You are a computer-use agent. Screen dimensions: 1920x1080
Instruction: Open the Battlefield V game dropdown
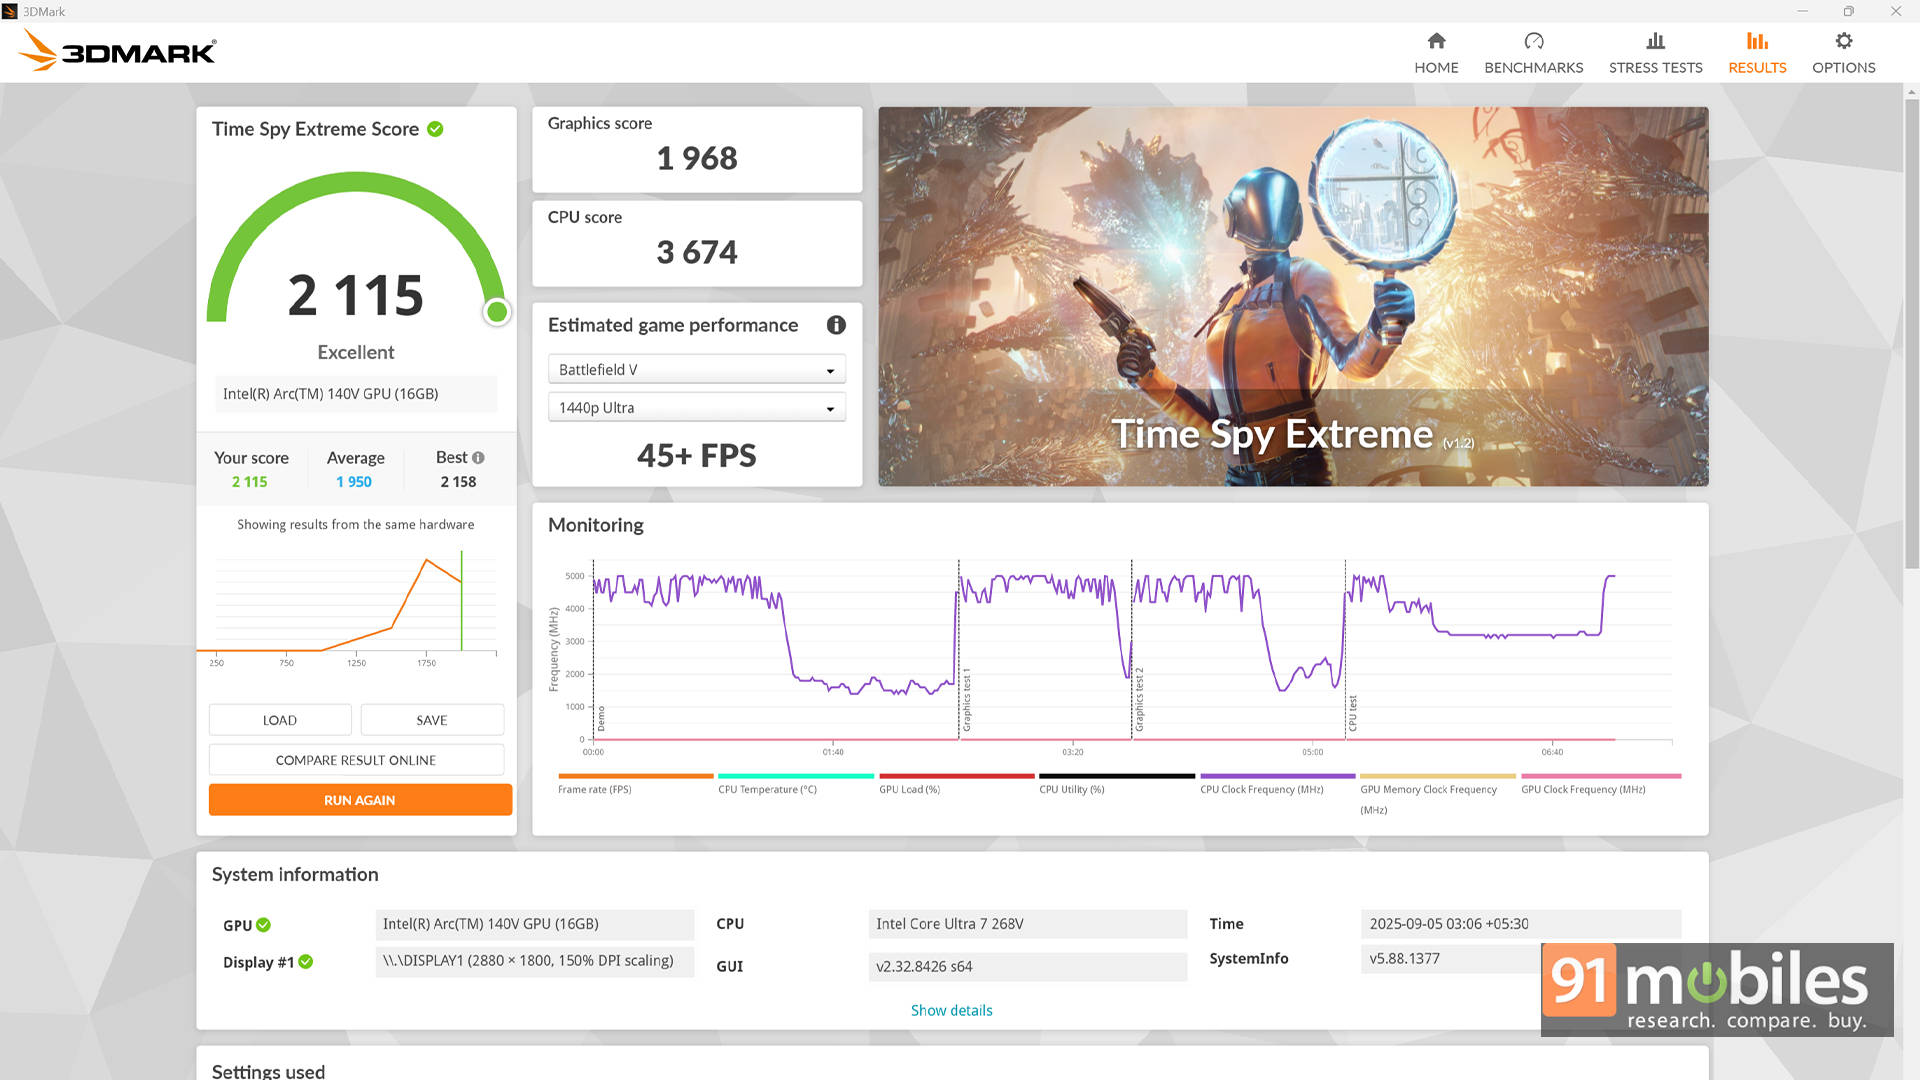tap(696, 370)
